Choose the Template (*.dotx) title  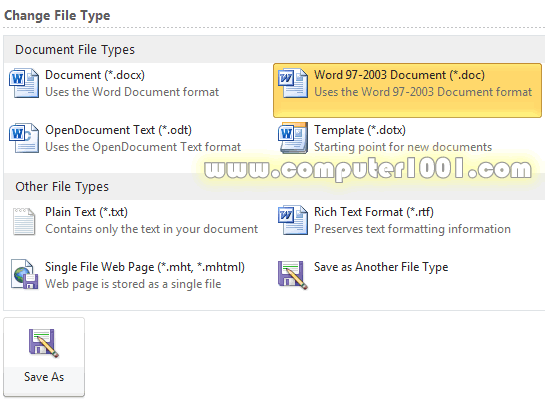tap(360, 130)
